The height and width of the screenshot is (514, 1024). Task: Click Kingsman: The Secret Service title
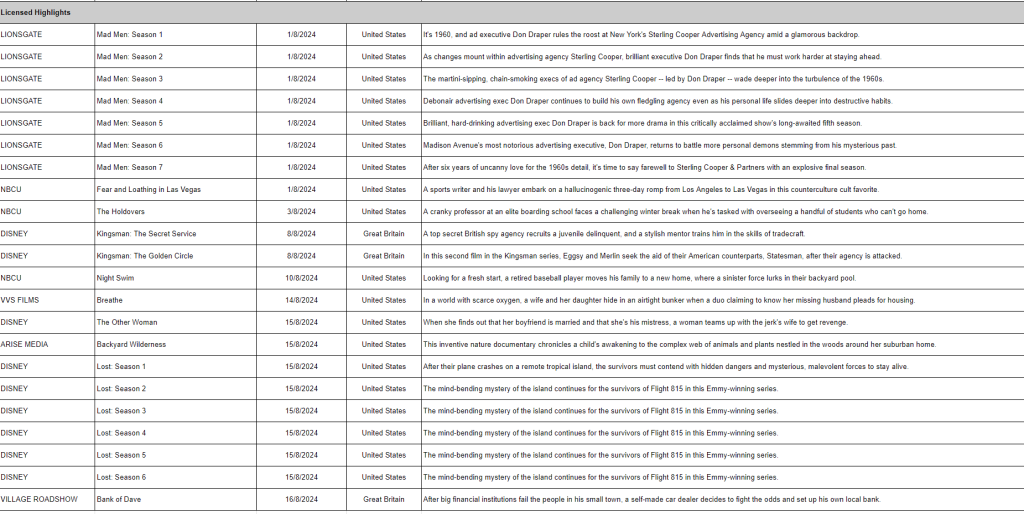pos(146,234)
